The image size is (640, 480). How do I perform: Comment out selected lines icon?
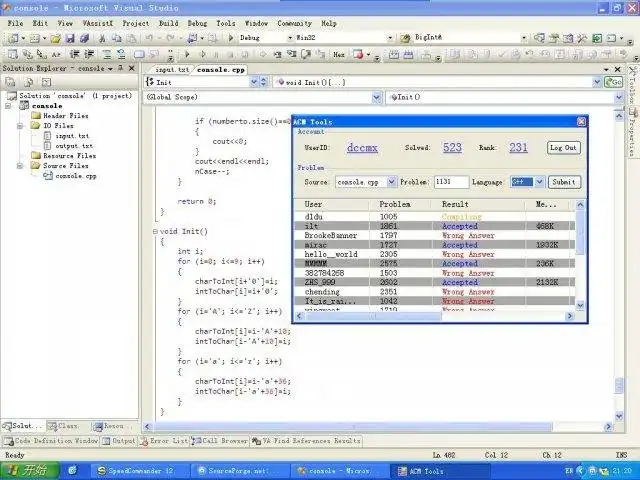(107, 54)
